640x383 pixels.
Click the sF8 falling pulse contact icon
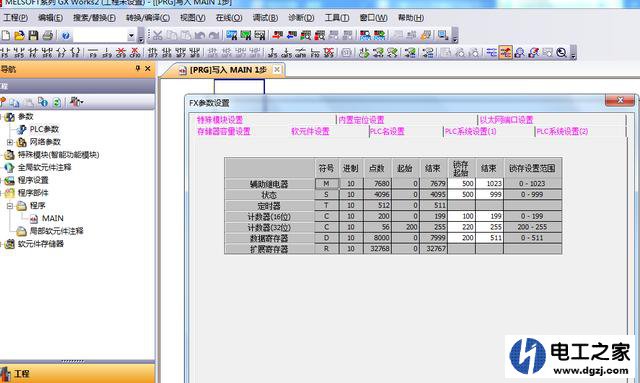click(167, 53)
